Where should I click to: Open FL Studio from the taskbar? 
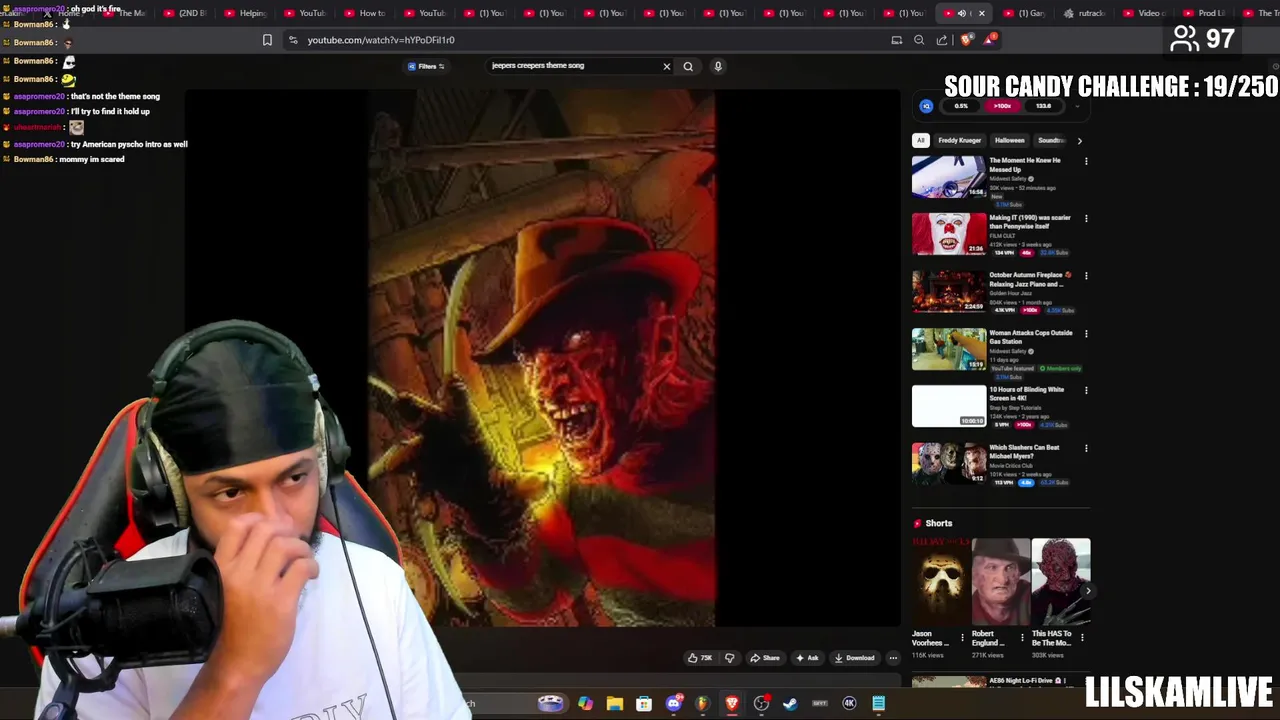[x=702, y=703]
